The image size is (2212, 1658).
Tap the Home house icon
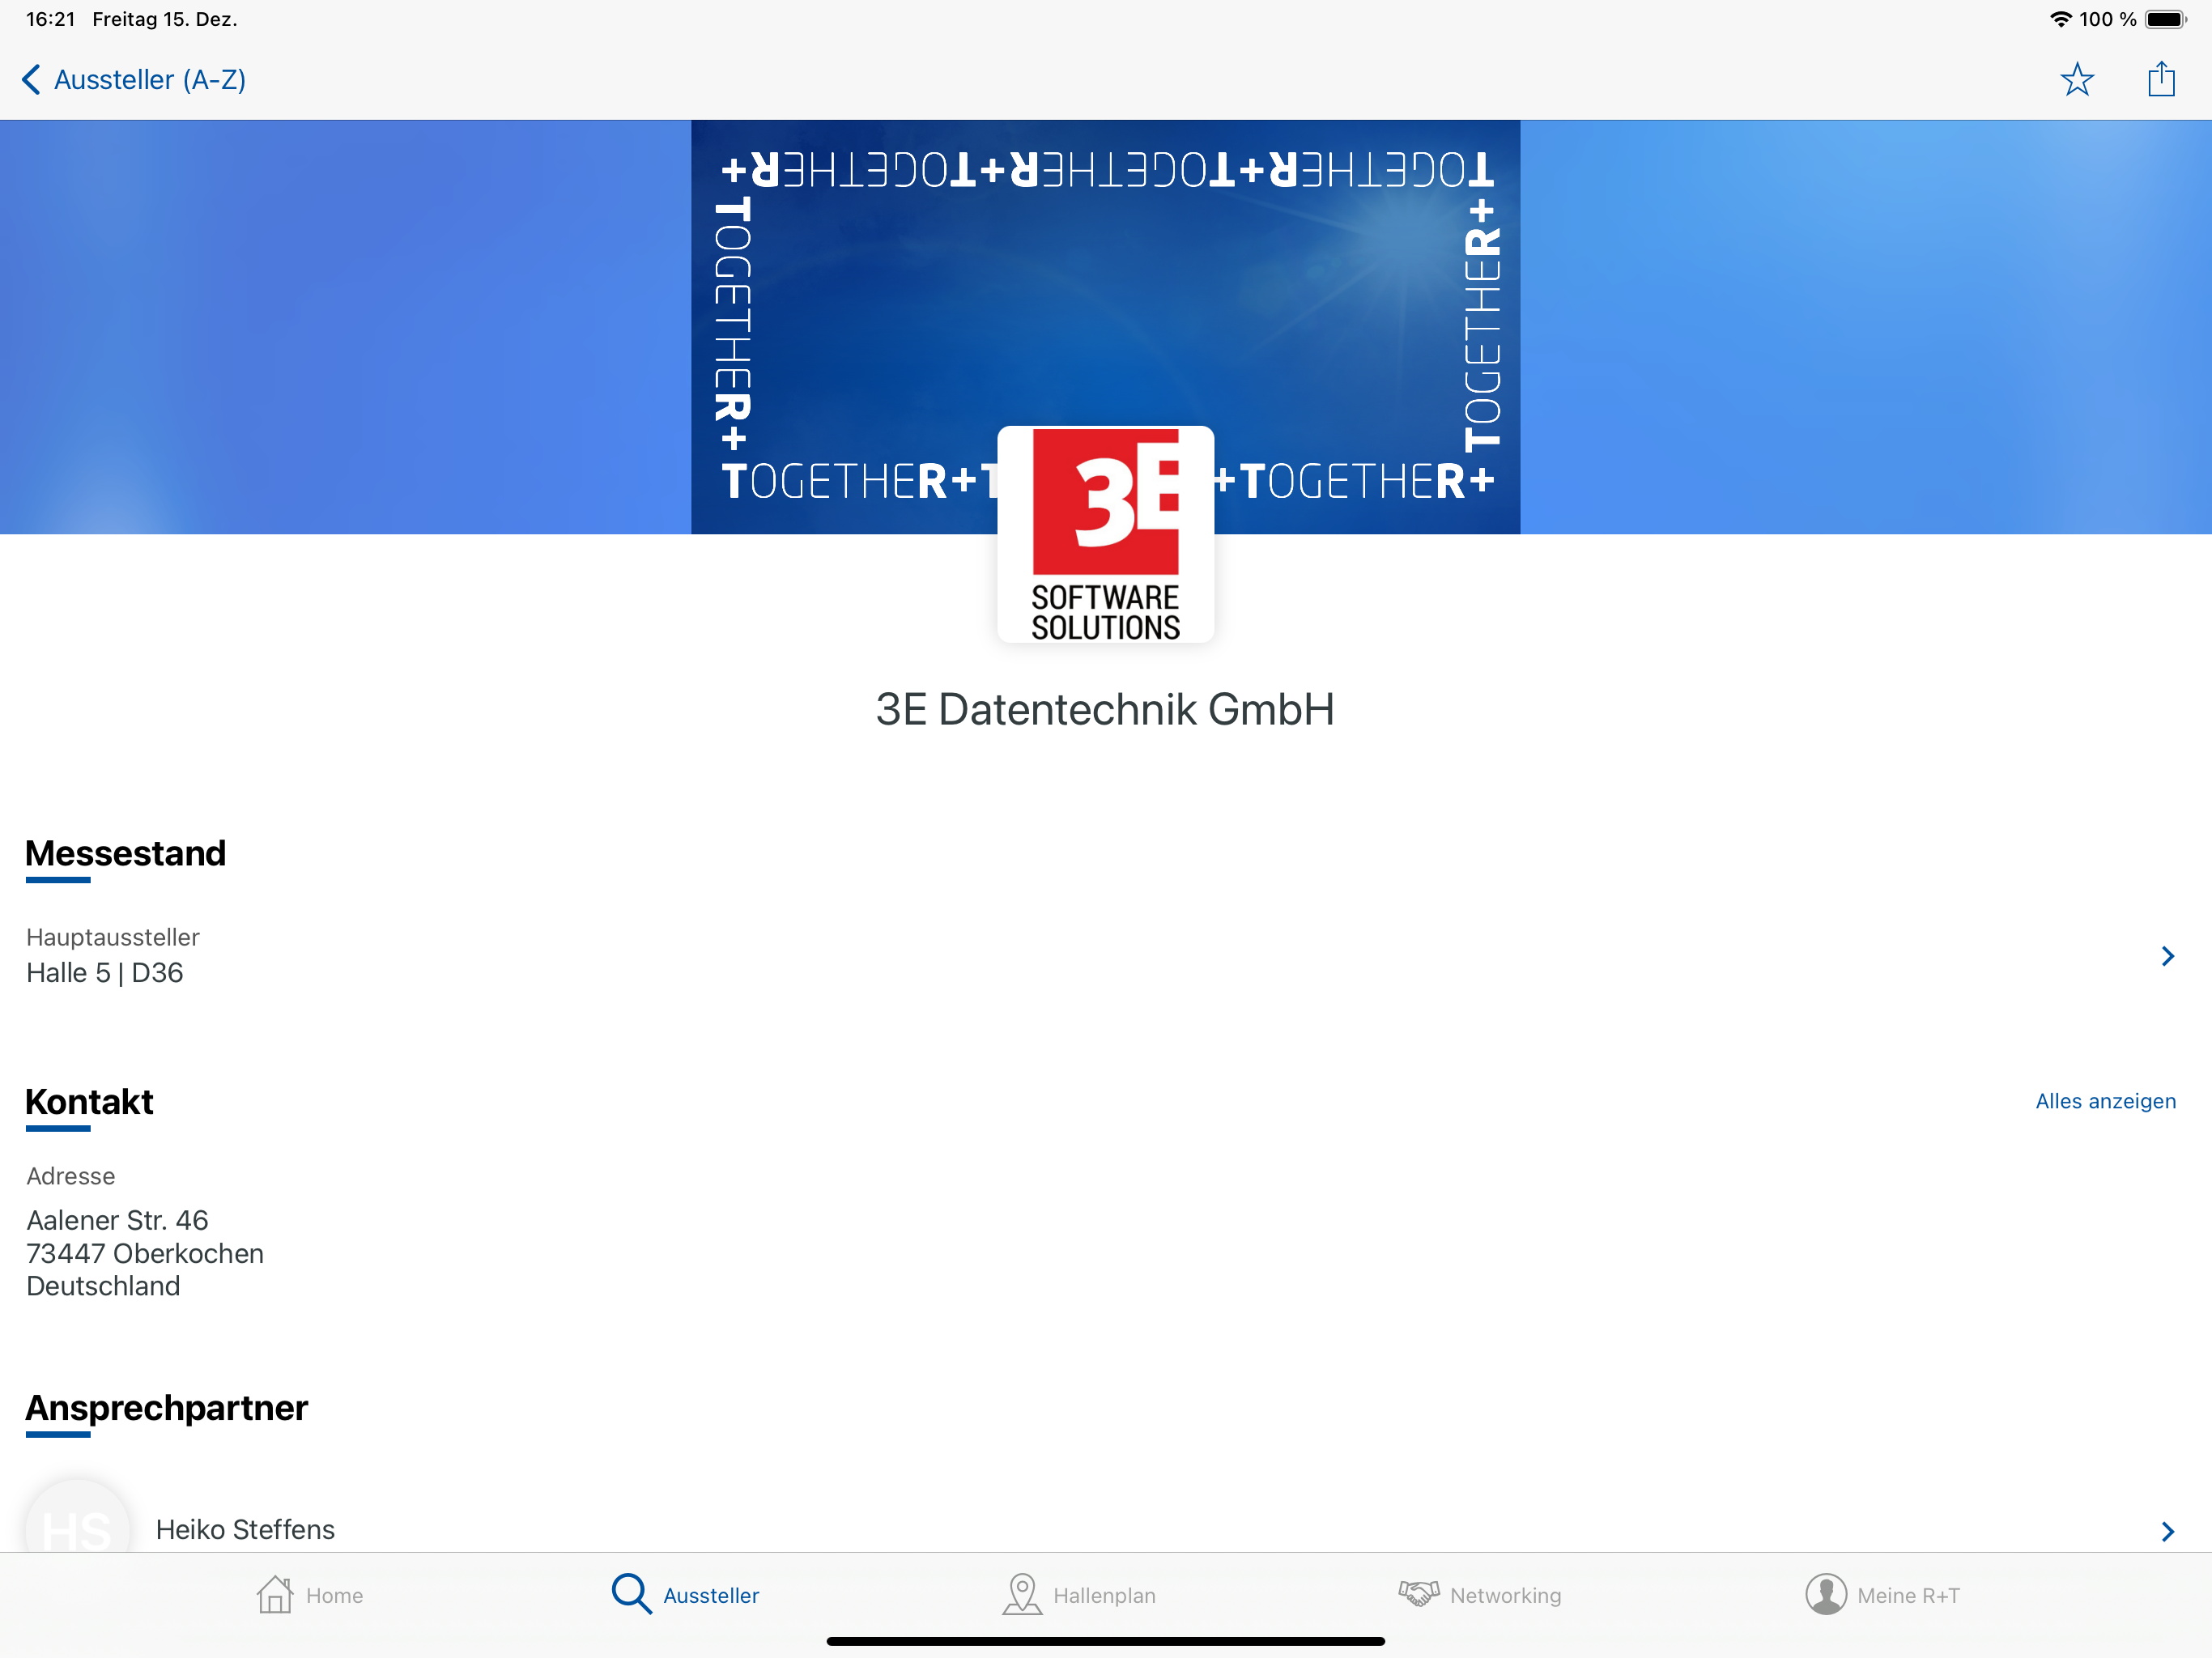[x=275, y=1595]
